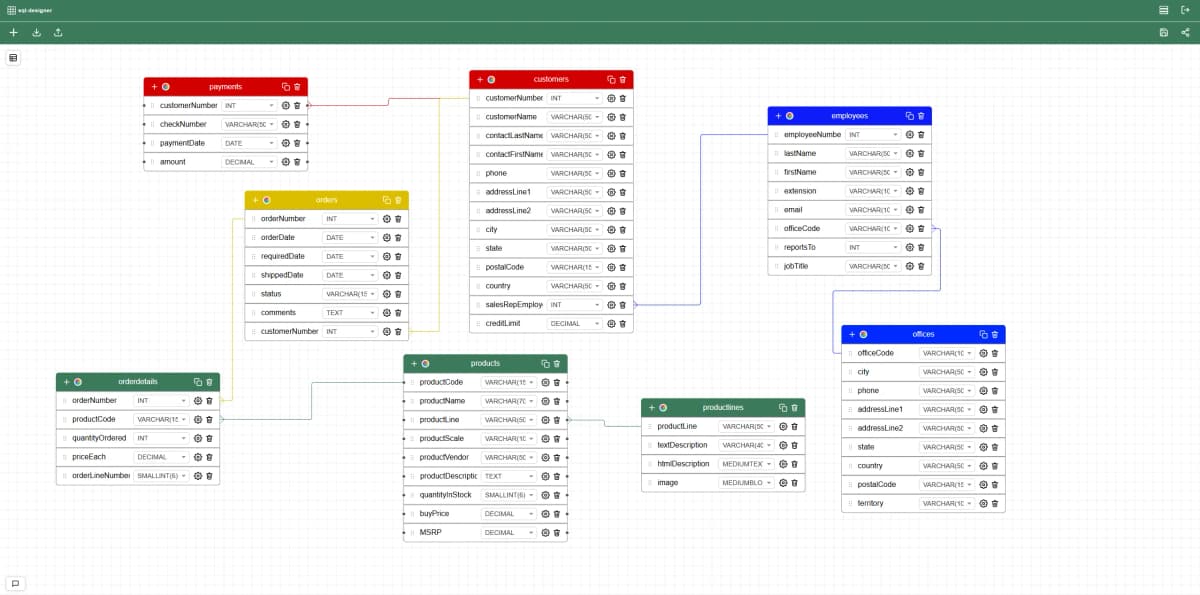Click the share icon at top right

coord(1186,32)
